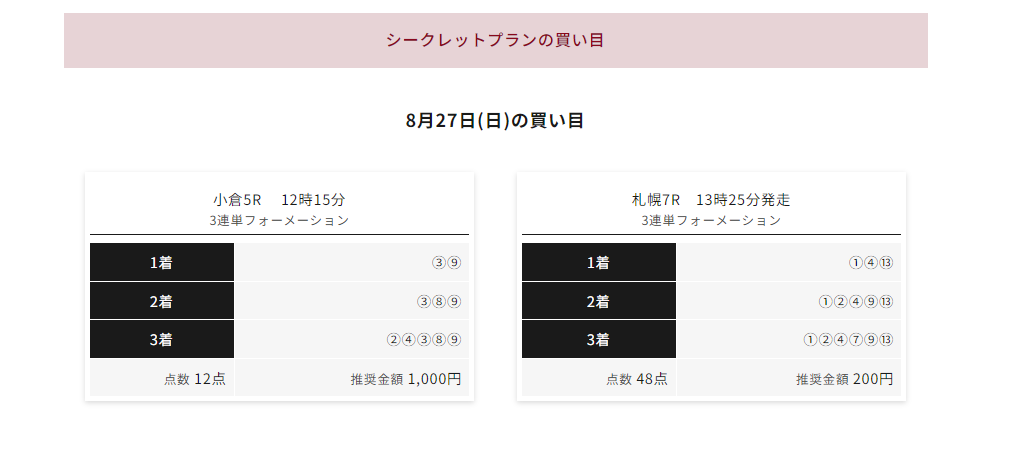Click the シークレットプランの買い目 banner
The width and height of the screenshot is (1014, 462).
pos(495,40)
